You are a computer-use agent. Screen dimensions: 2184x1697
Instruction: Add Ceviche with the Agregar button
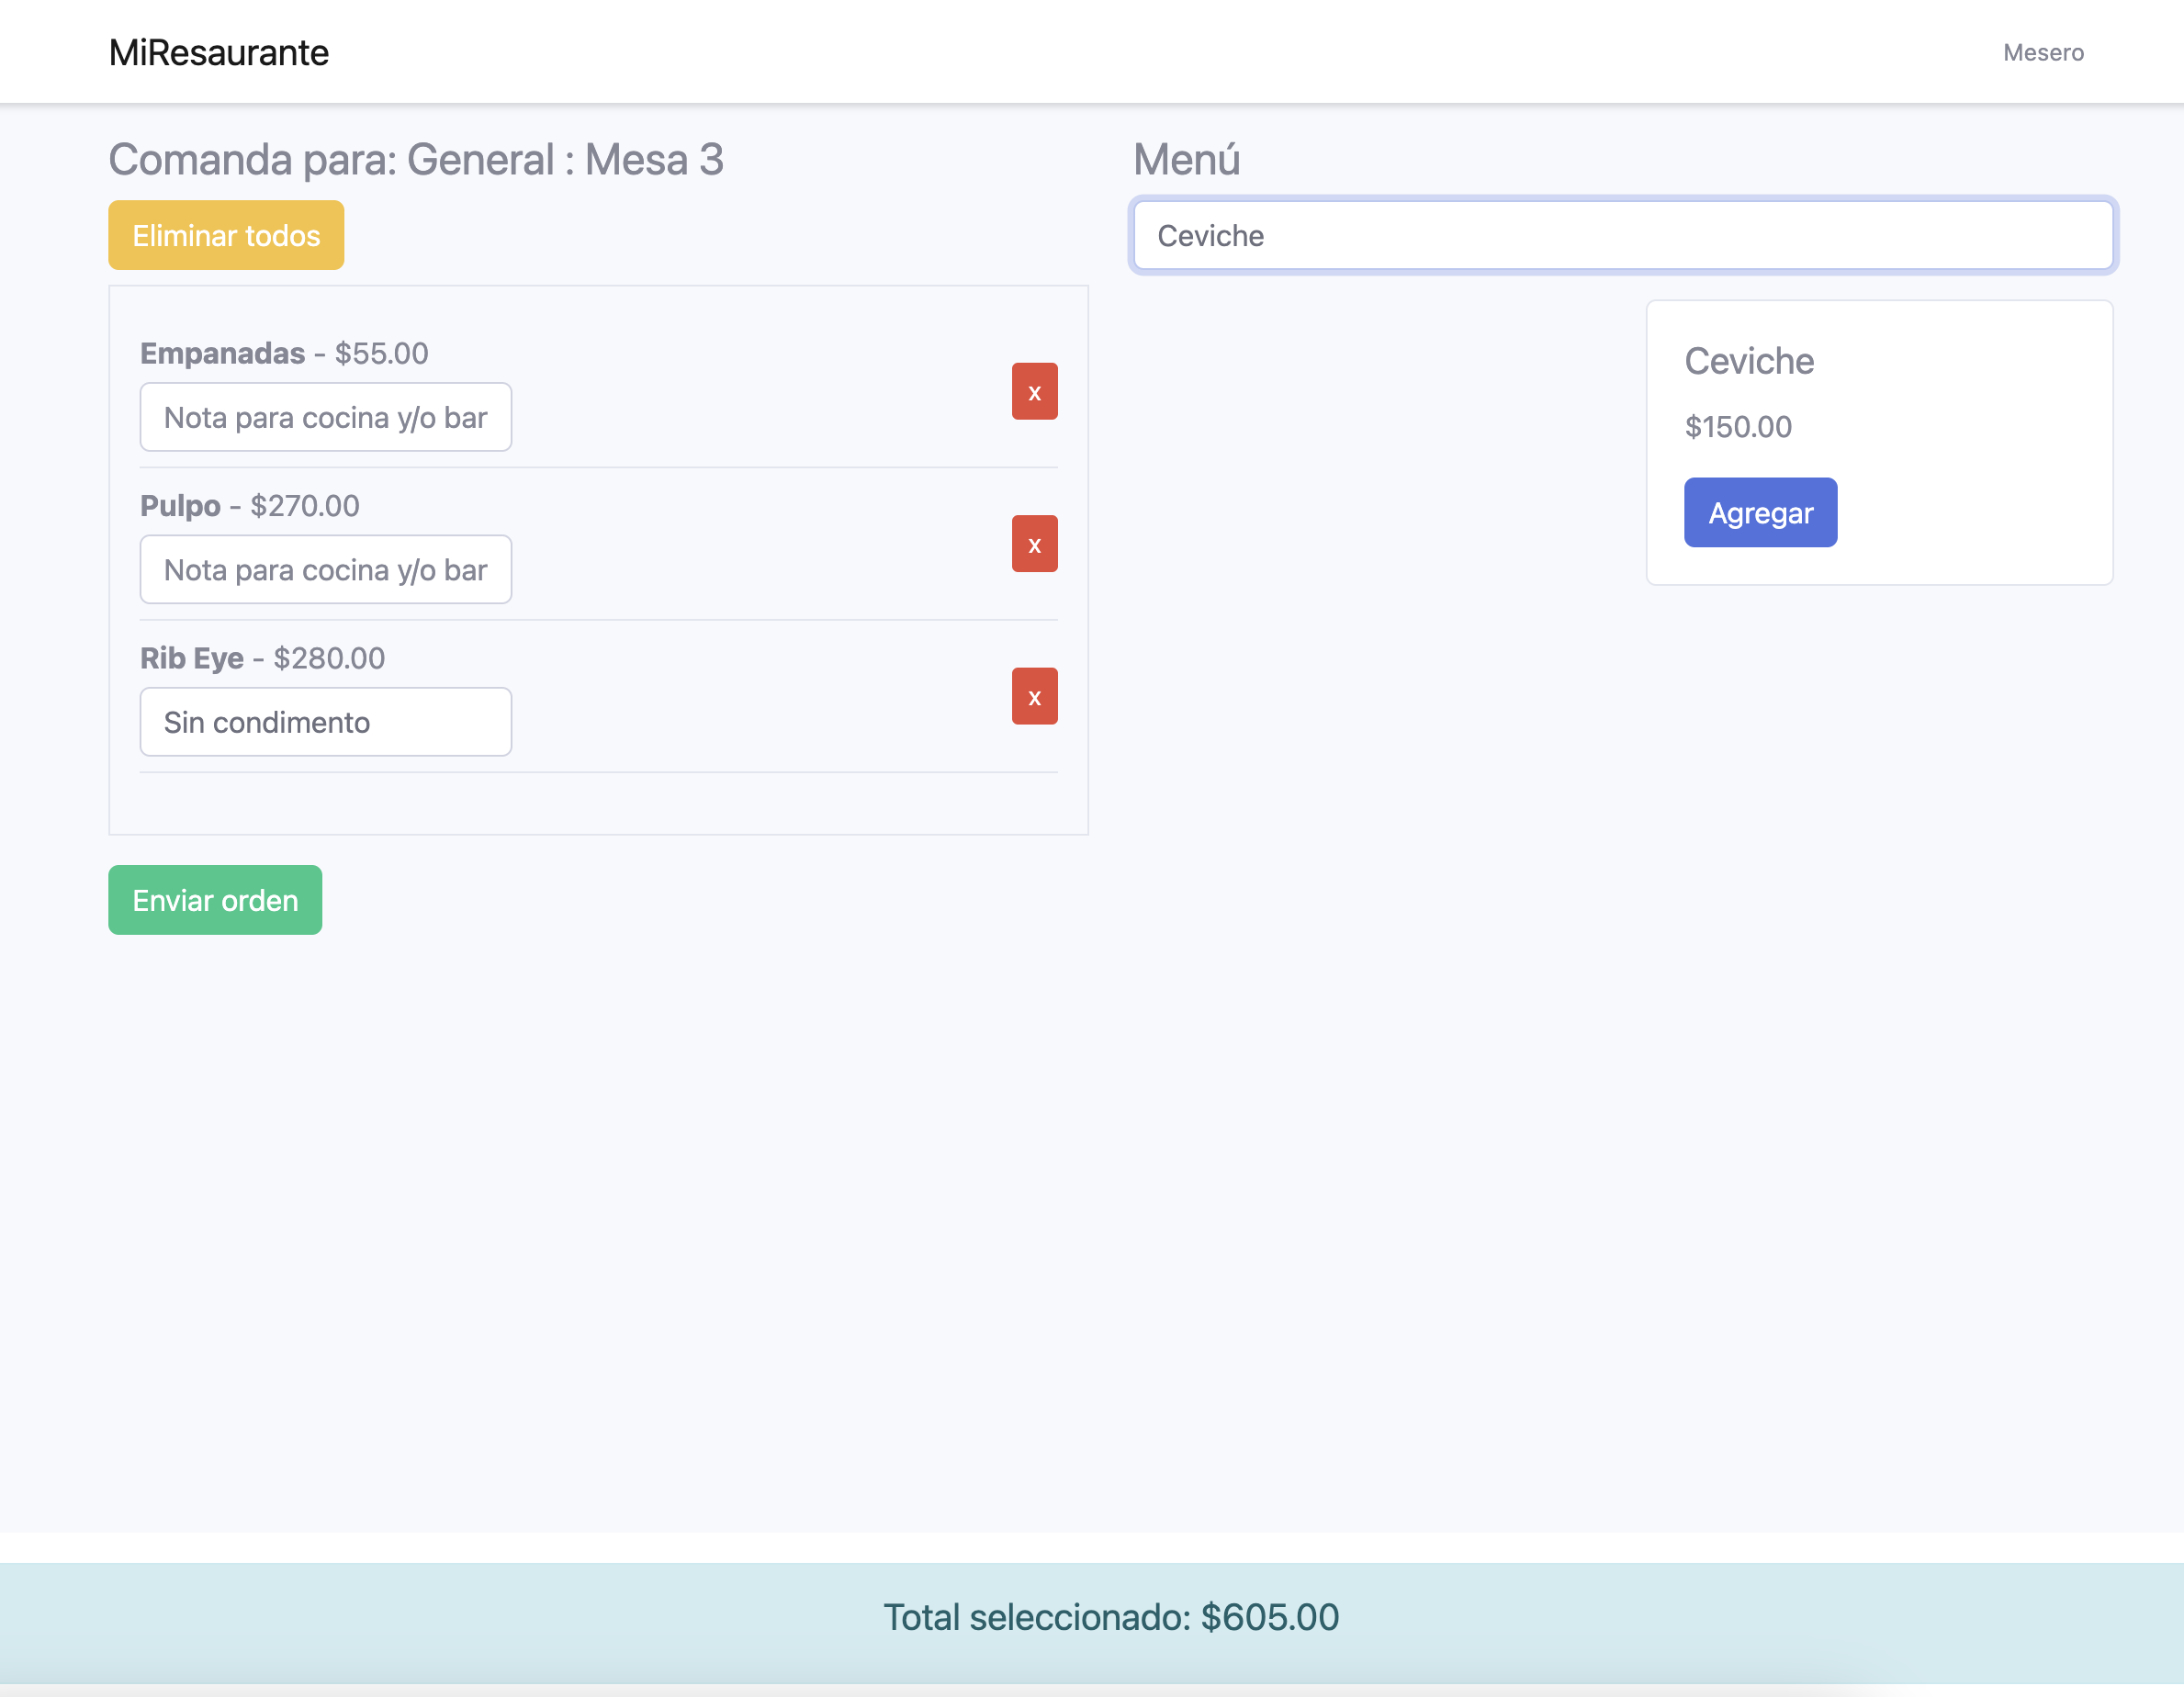tap(1759, 512)
